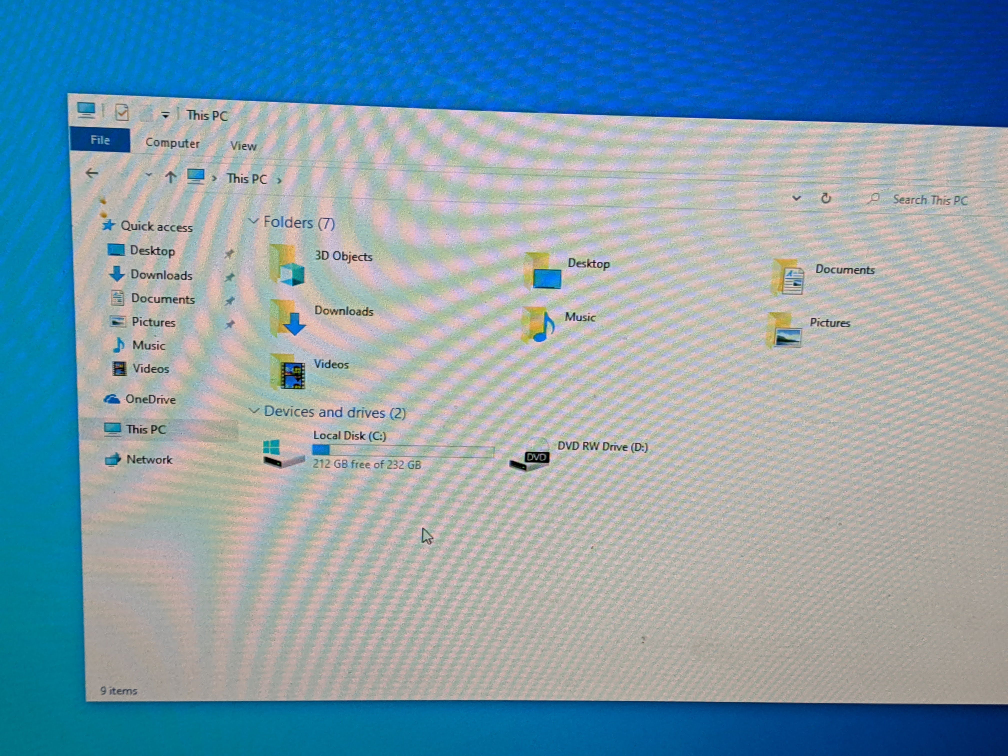1008x756 pixels.
Task: Click the '9 items' status bar text
Action: click(118, 691)
